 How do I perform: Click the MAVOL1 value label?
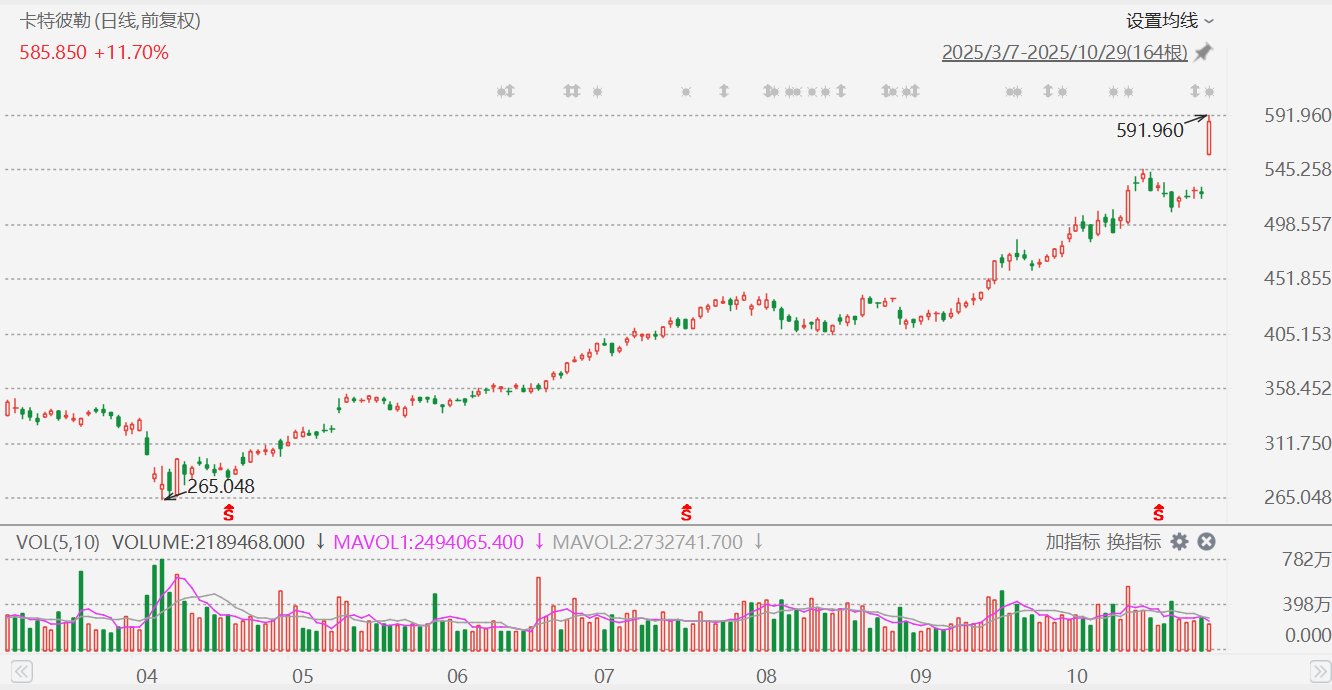coord(428,542)
